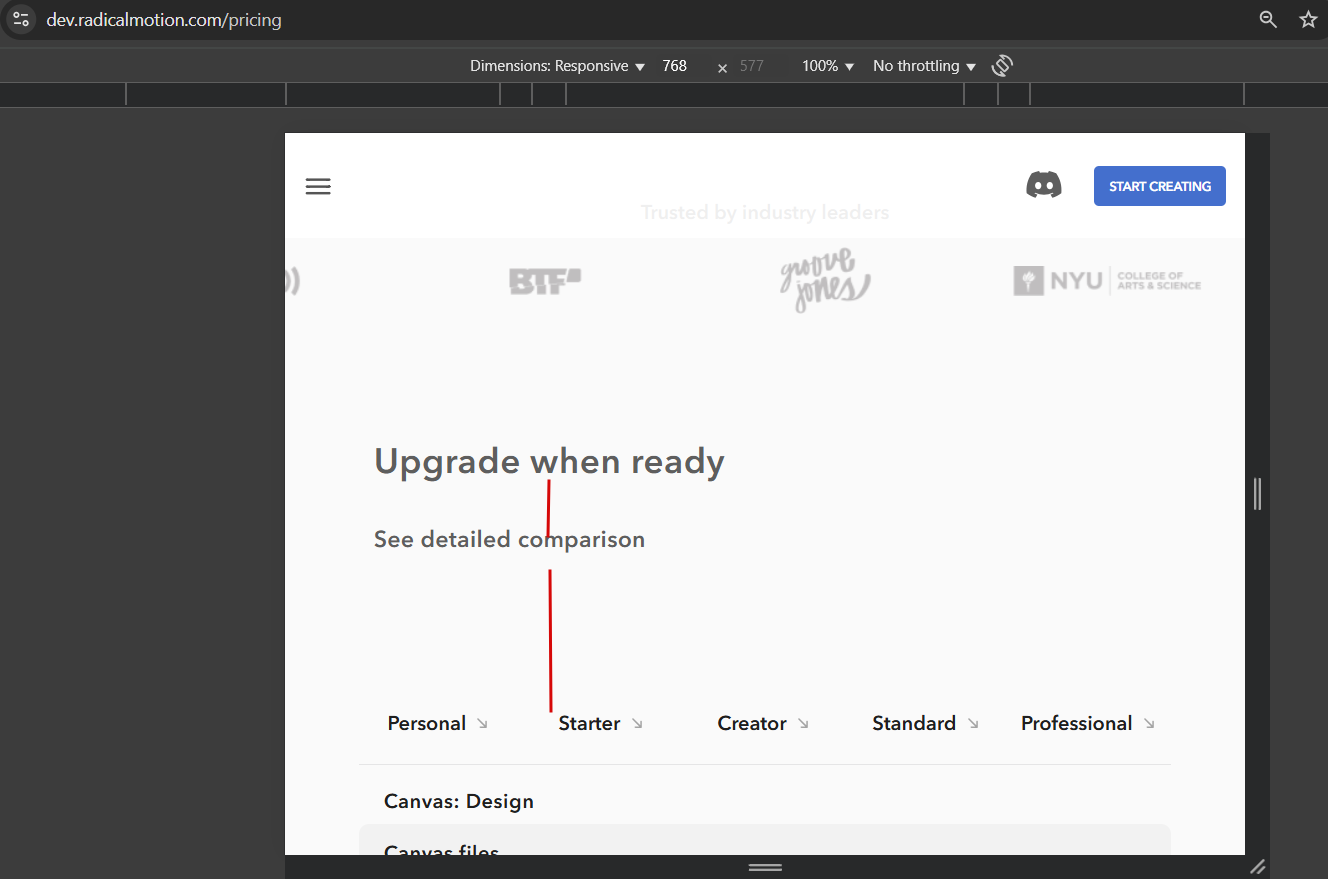Select the Starter plan column header
Screen dimensions: 1328x879
589,723
